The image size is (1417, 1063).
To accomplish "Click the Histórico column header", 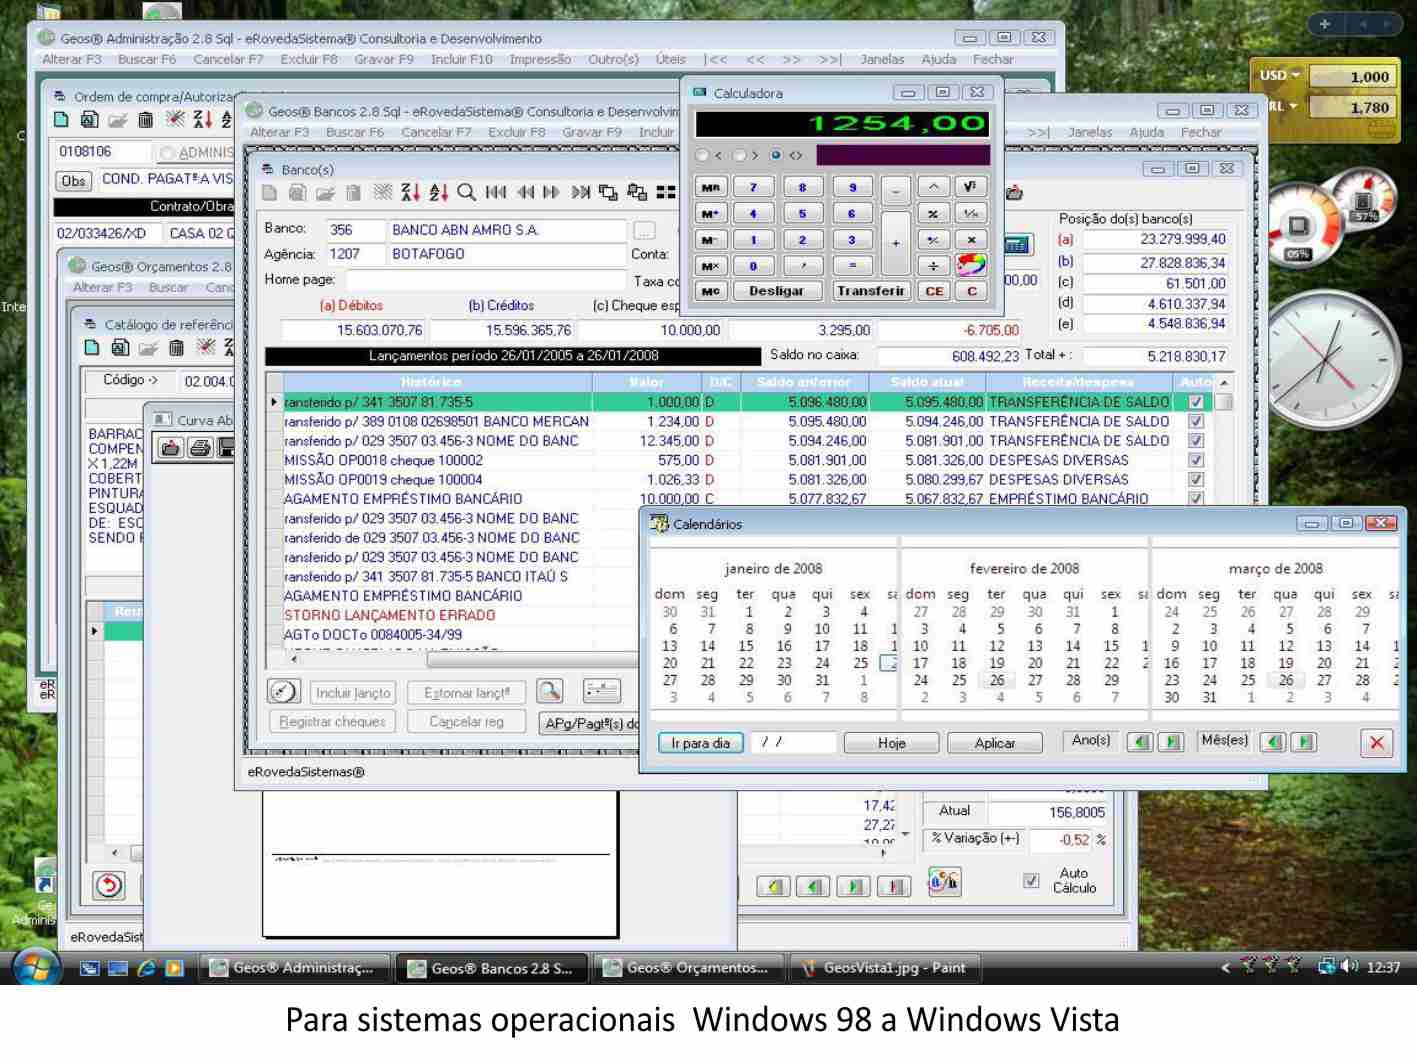I will point(431,382).
